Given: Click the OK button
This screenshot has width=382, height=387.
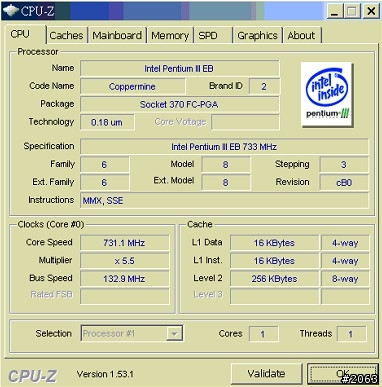Looking at the screenshot, I should pos(343,374).
